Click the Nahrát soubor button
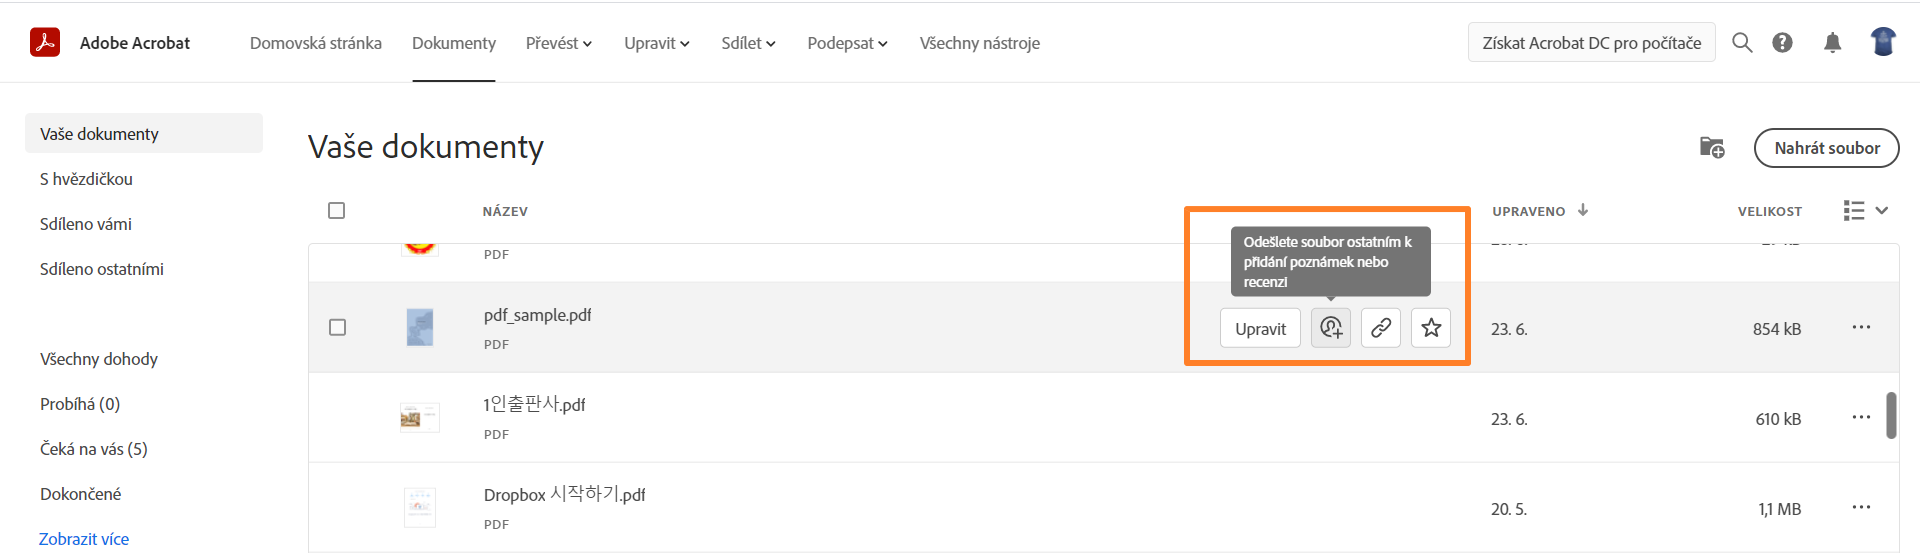Screen dimensions: 1920x553 click(x=1826, y=148)
